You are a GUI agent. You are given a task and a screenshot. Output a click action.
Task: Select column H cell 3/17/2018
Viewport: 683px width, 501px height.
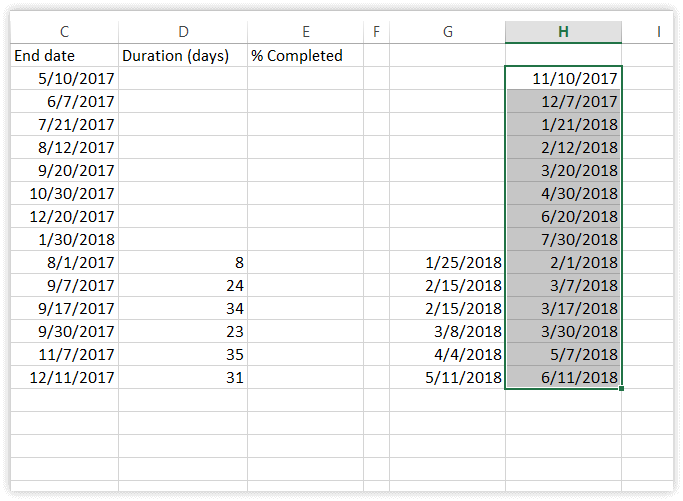563,308
